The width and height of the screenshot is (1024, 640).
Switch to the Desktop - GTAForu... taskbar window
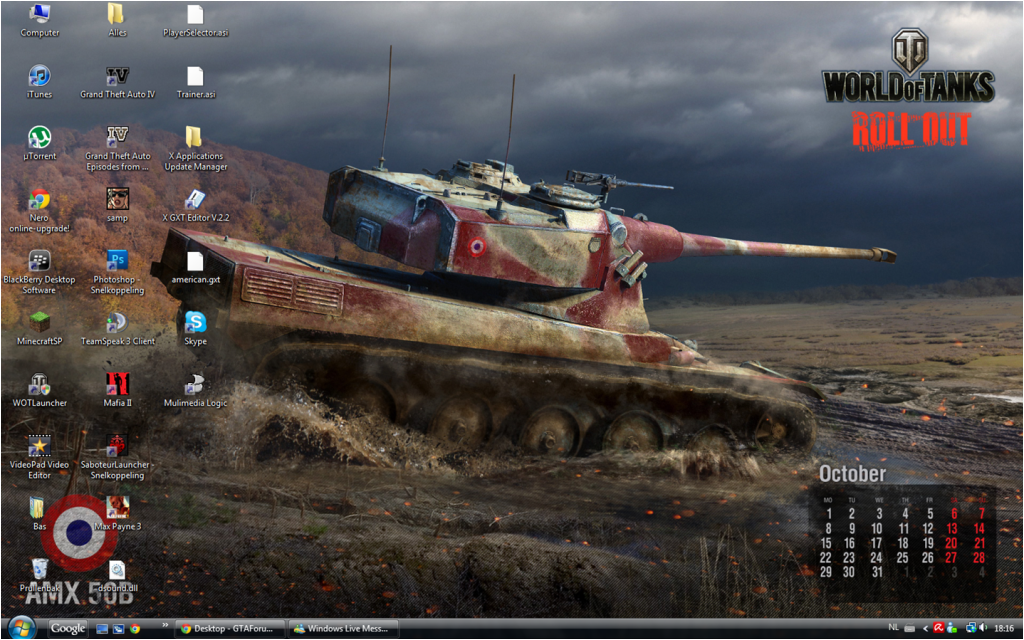point(231,629)
